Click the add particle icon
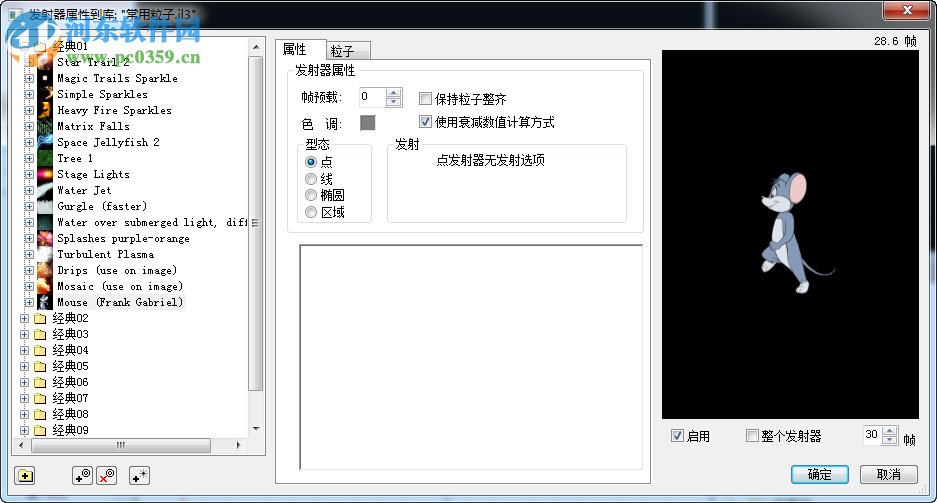The image size is (937, 503). click(140, 476)
